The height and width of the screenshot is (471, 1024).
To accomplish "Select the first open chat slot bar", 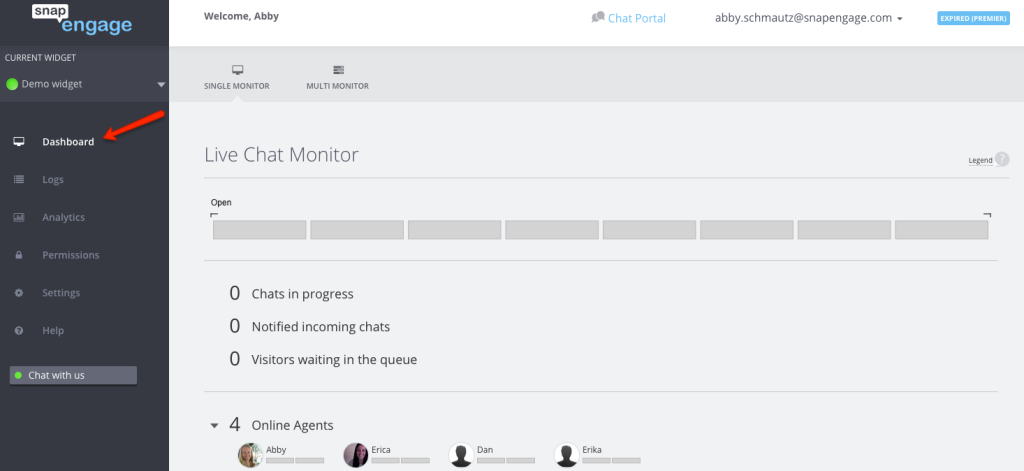I will pyautogui.click(x=260, y=230).
